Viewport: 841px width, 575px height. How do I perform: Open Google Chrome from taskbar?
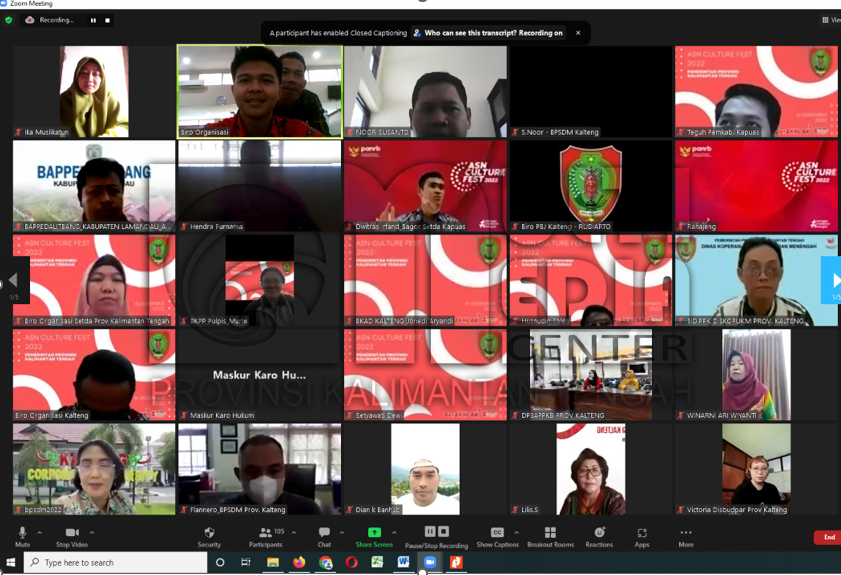point(326,562)
